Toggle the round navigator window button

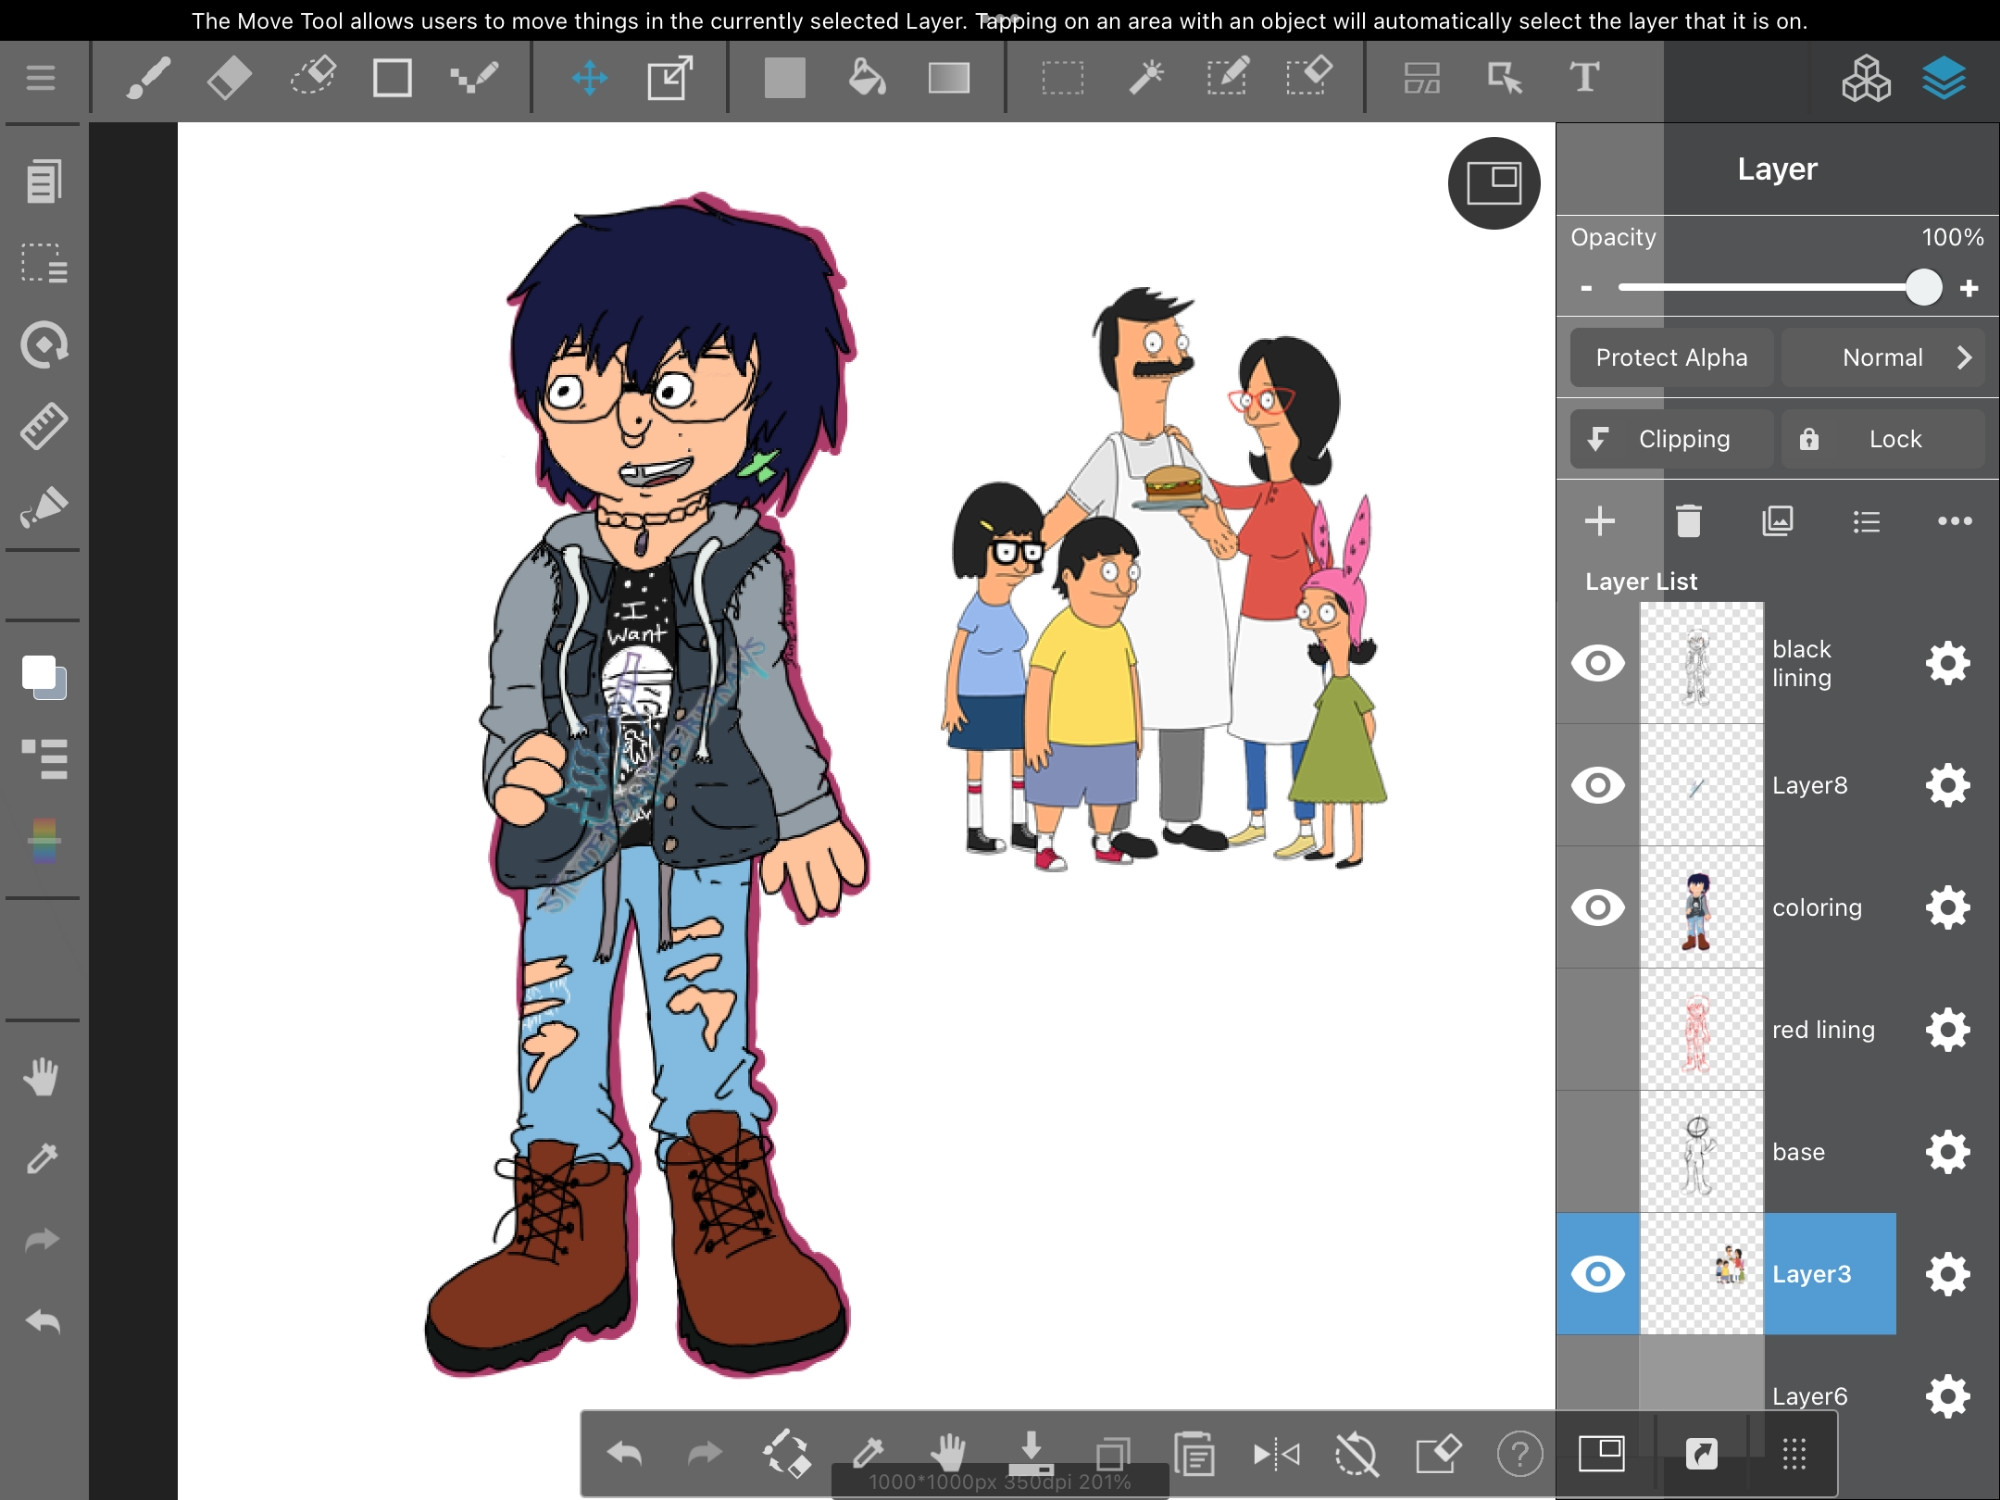pos(1494,183)
